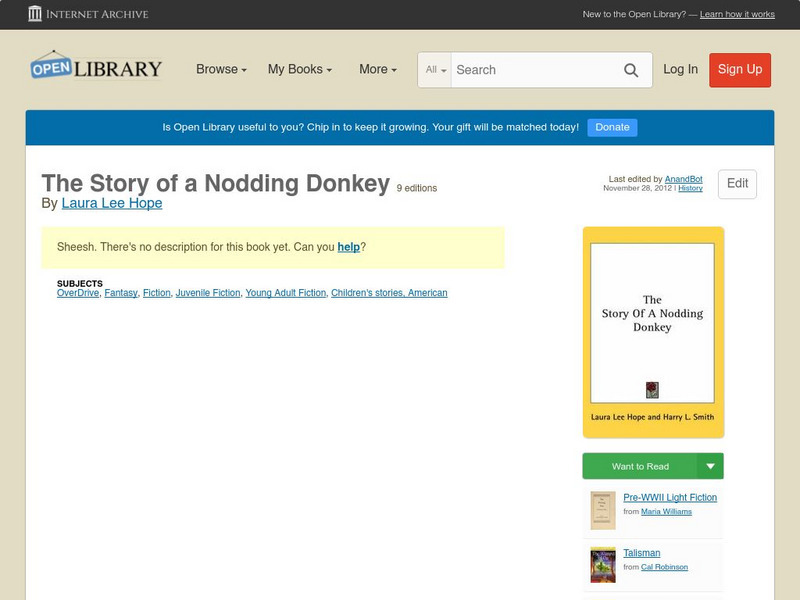Open the My Books menu
Image resolution: width=800 pixels, height=600 pixels.
[299, 69]
